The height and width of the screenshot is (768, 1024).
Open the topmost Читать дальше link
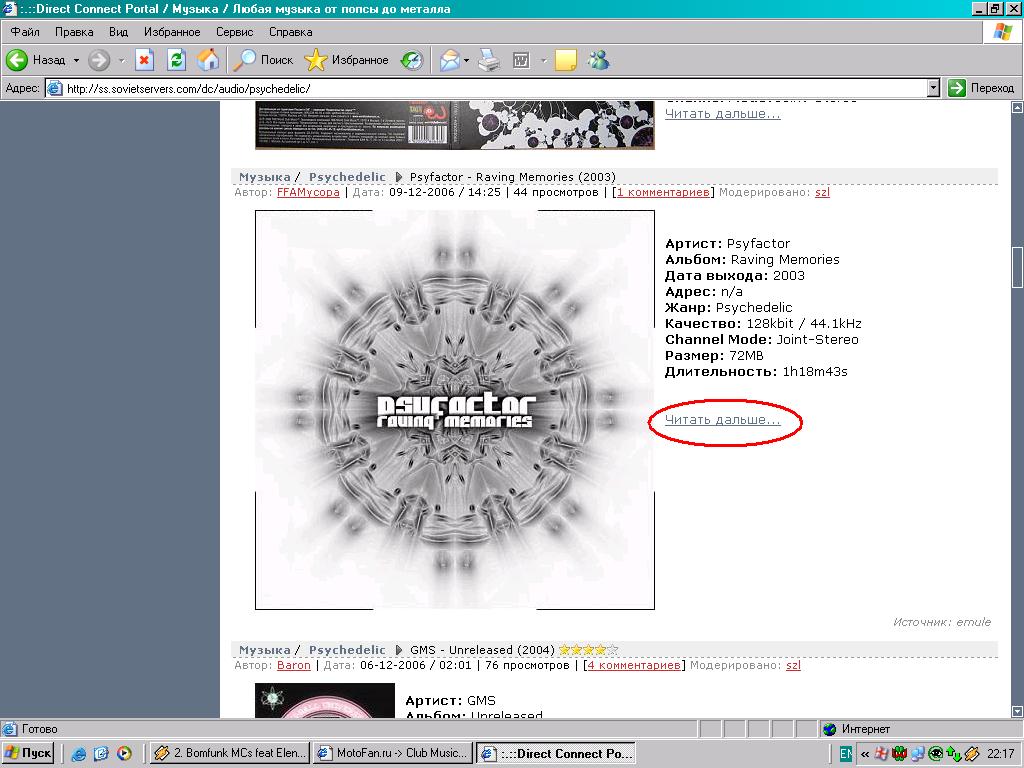[722, 114]
